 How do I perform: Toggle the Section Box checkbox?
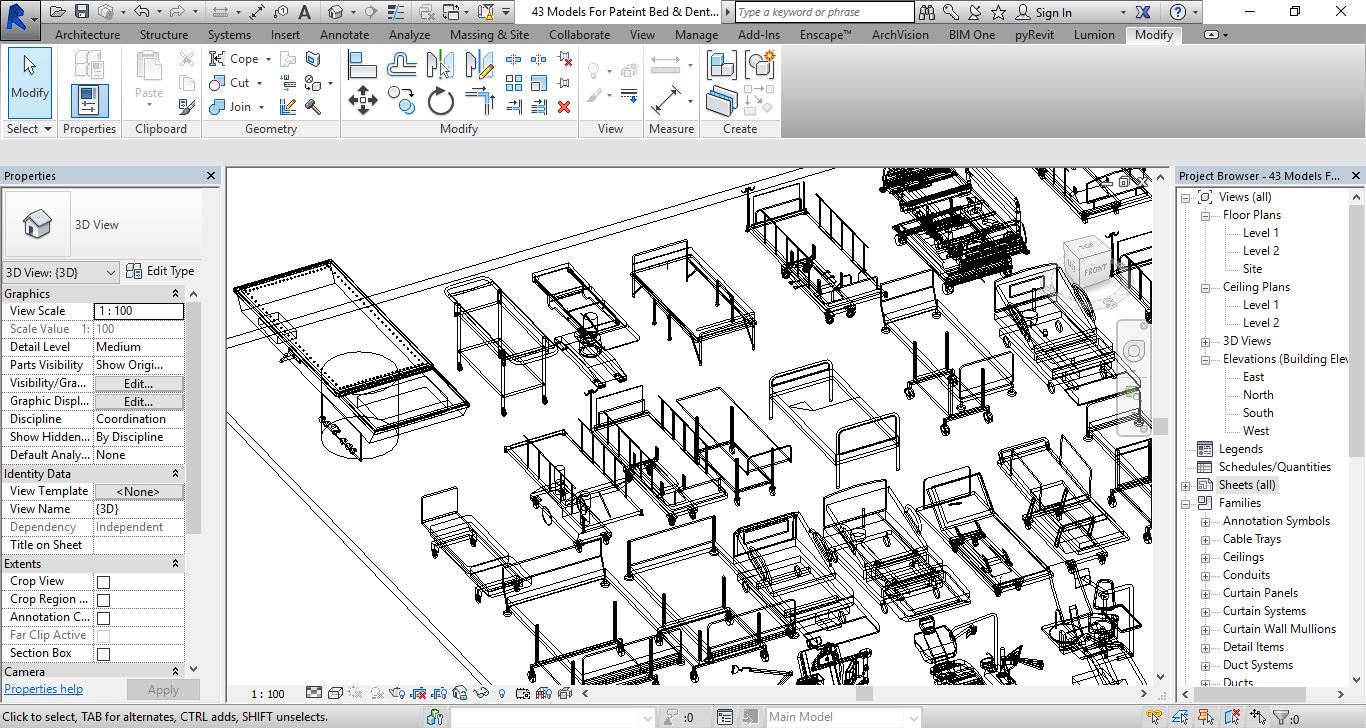[x=103, y=654]
